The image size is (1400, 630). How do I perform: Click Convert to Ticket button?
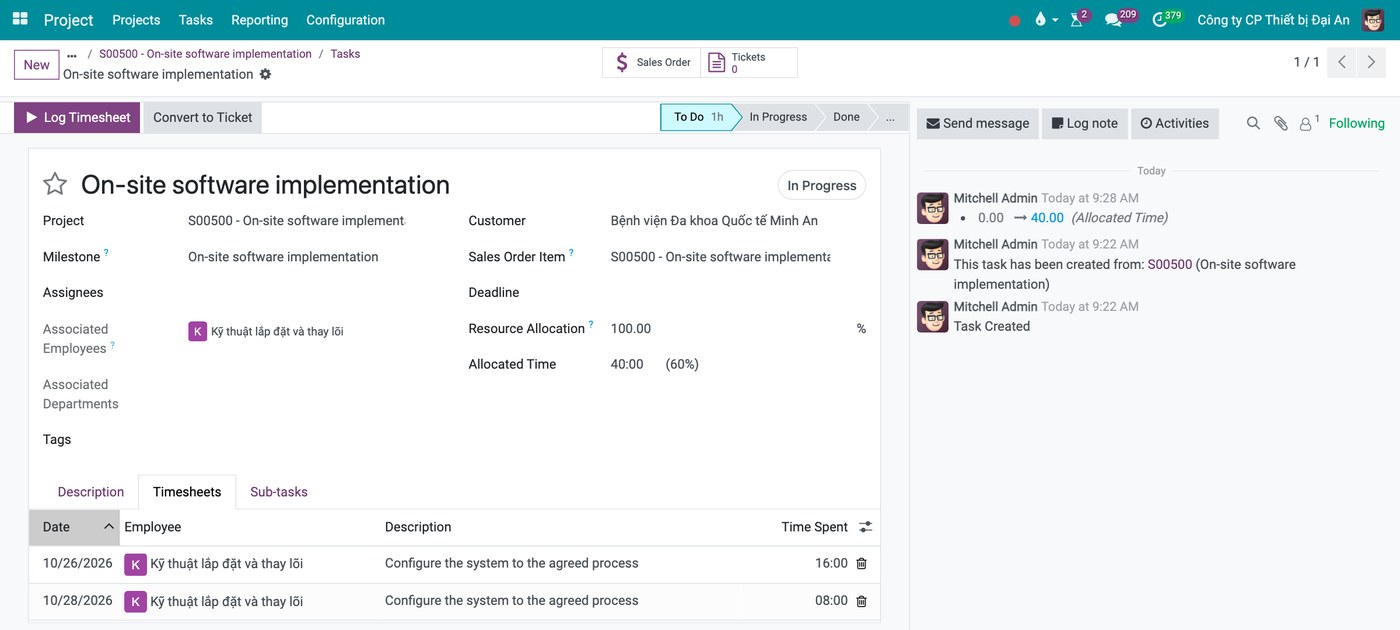pyautogui.click(x=203, y=117)
